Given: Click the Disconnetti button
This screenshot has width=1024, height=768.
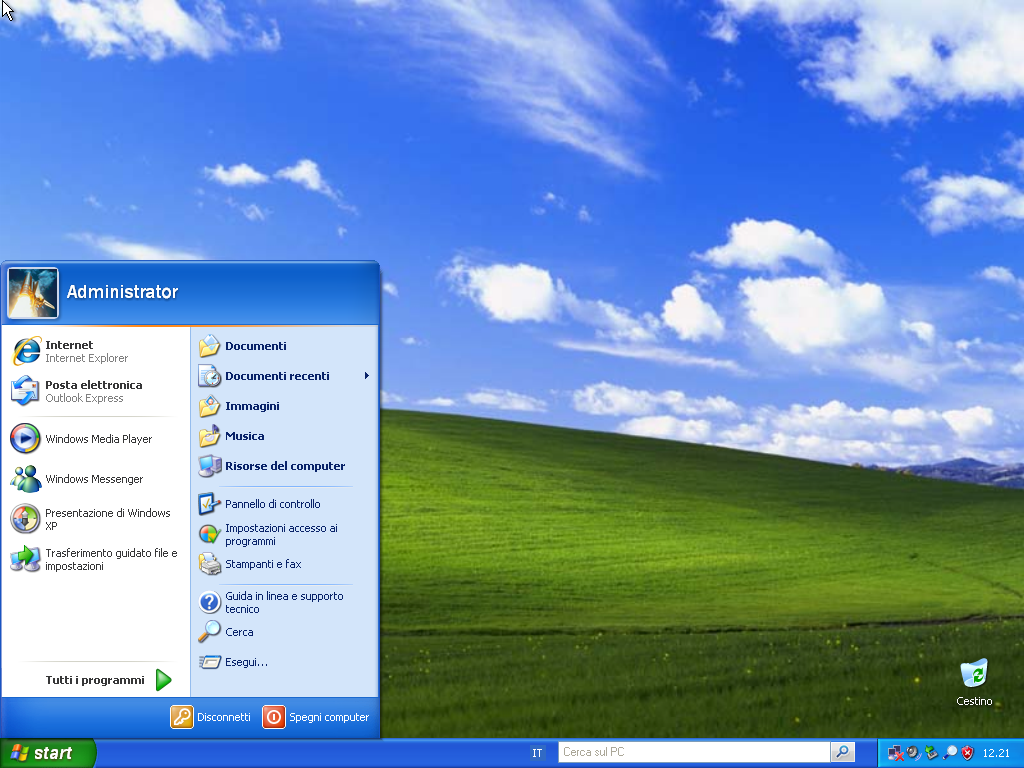Looking at the screenshot, I should [x=211, y=717].
